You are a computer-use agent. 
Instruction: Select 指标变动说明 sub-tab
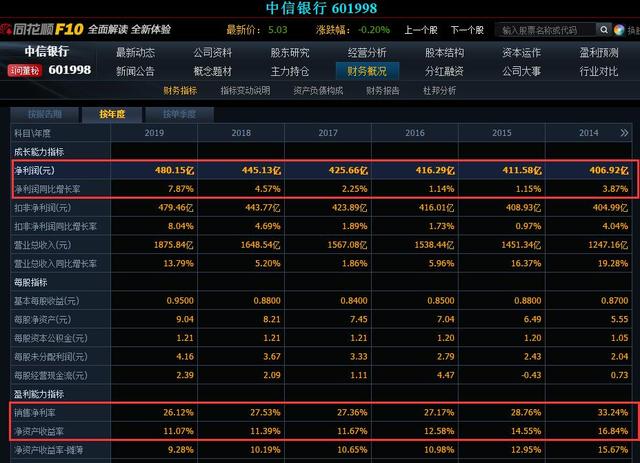[245, 91]
